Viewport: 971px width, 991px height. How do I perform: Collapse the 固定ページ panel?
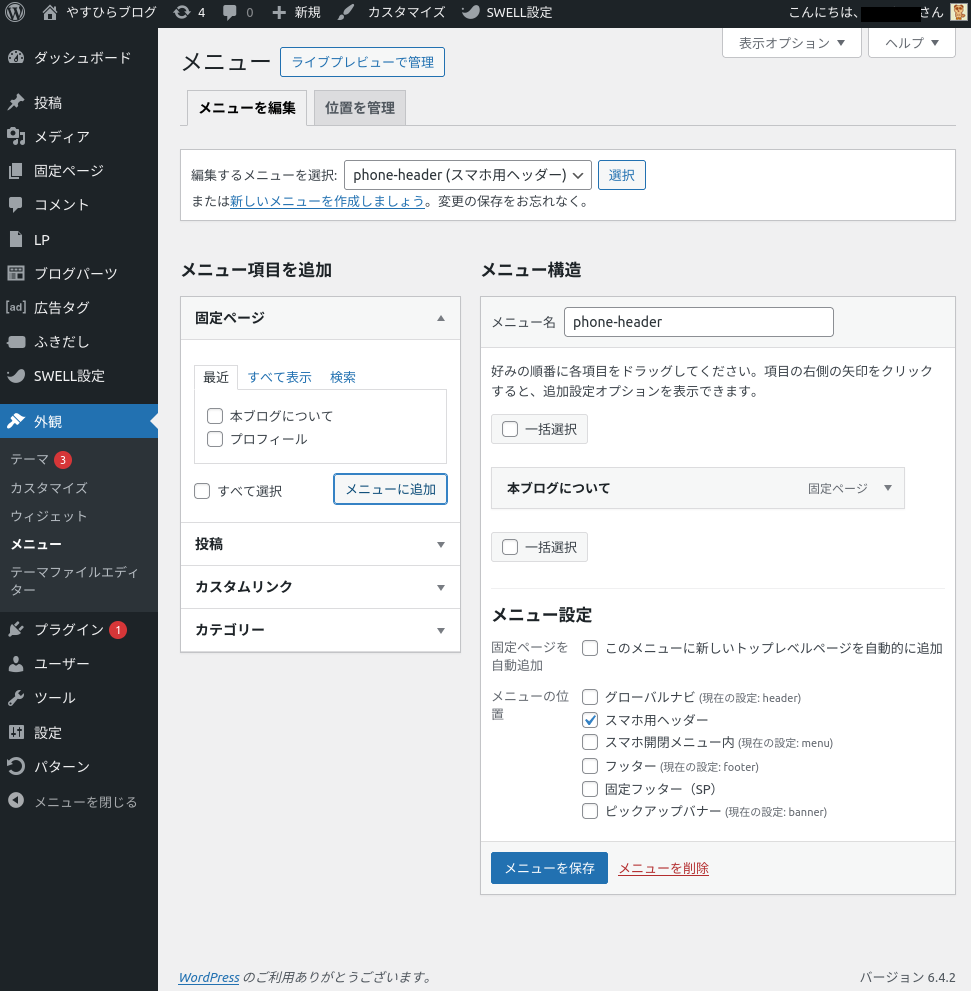[x=441, y=318]
